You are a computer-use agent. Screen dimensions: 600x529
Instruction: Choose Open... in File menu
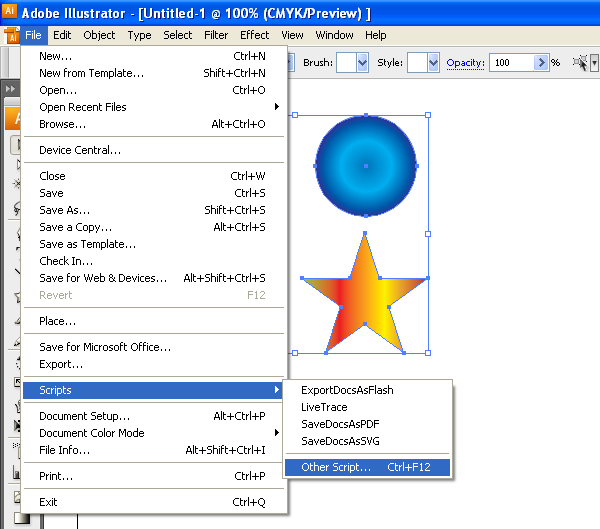pyautogui.click(x=153, y=90)
